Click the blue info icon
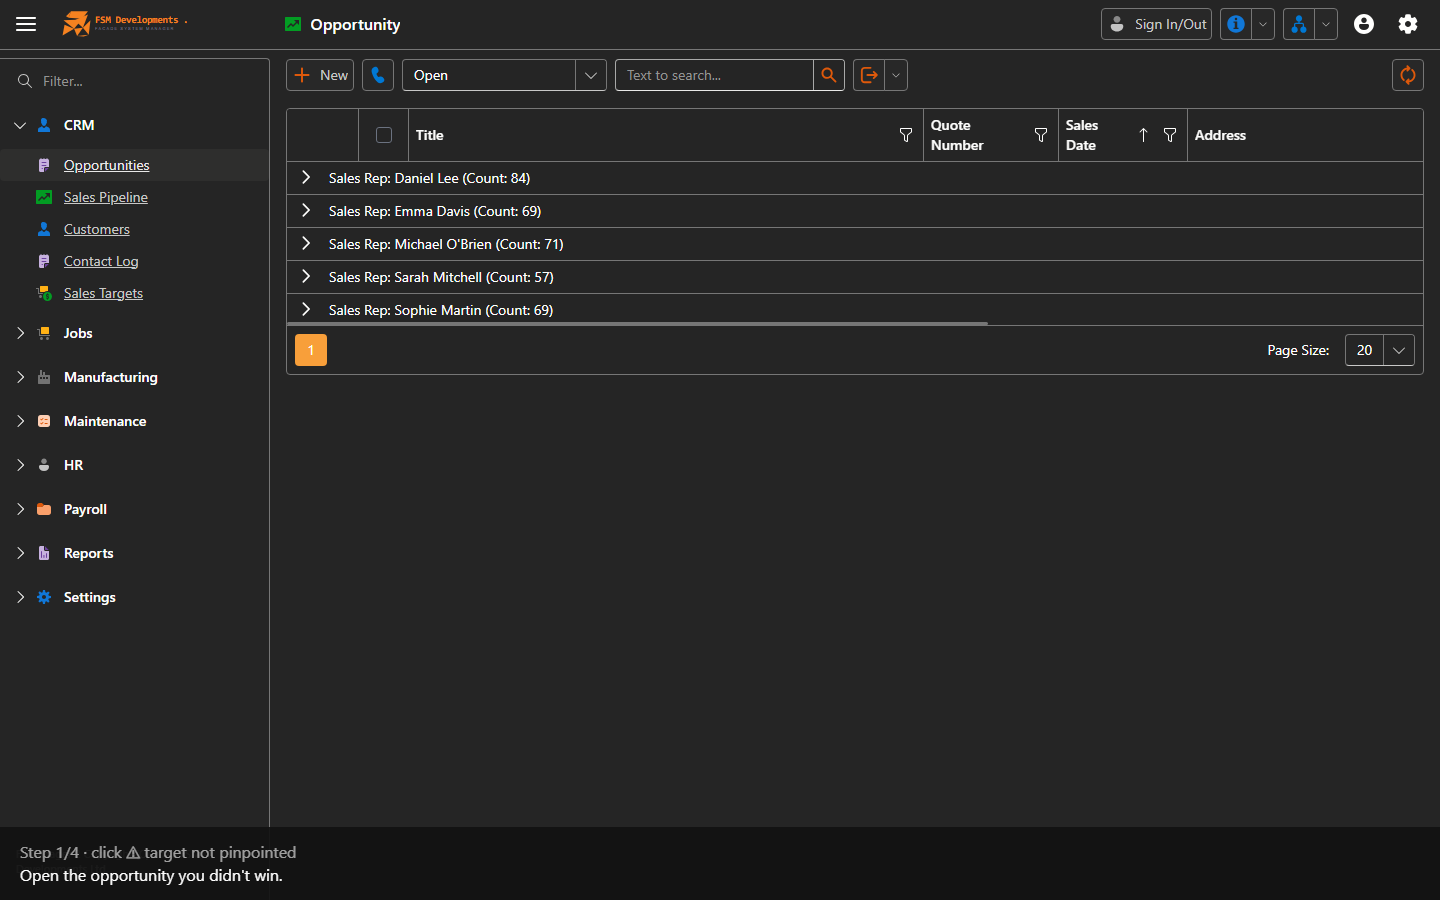The height and width of the screenshot is (900, 1440). (1236, 24)
